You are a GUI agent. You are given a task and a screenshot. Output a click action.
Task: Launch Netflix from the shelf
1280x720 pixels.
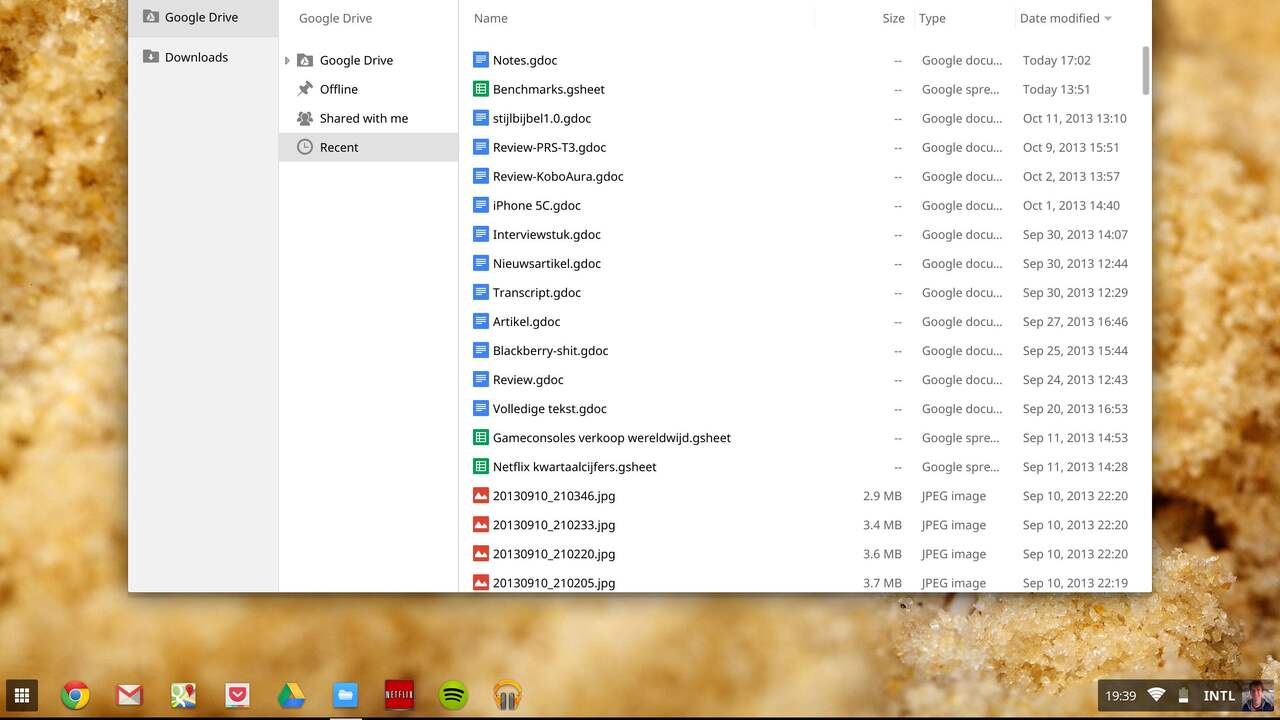399,695
